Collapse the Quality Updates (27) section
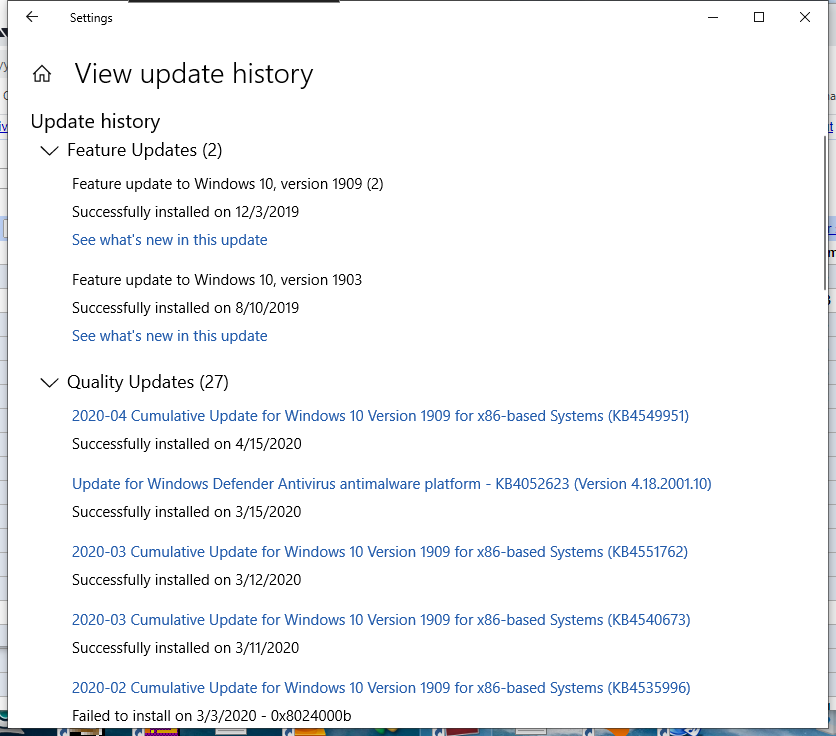Viewport: 836px width, 736px height. (x=50, y=382)
